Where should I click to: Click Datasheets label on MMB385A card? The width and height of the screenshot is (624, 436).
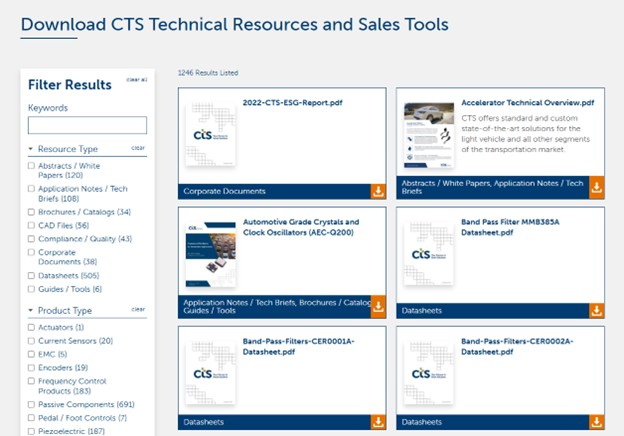coord(421,311)
